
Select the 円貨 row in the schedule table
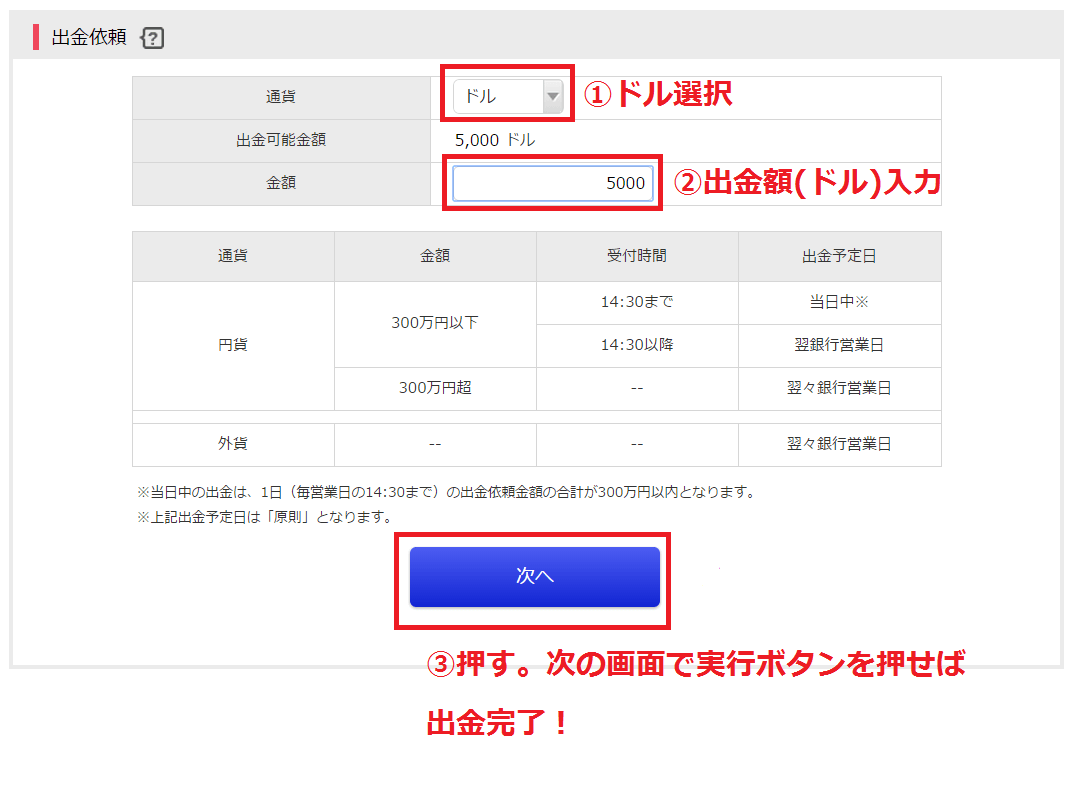pyautogui.click(x=232, y=345)
